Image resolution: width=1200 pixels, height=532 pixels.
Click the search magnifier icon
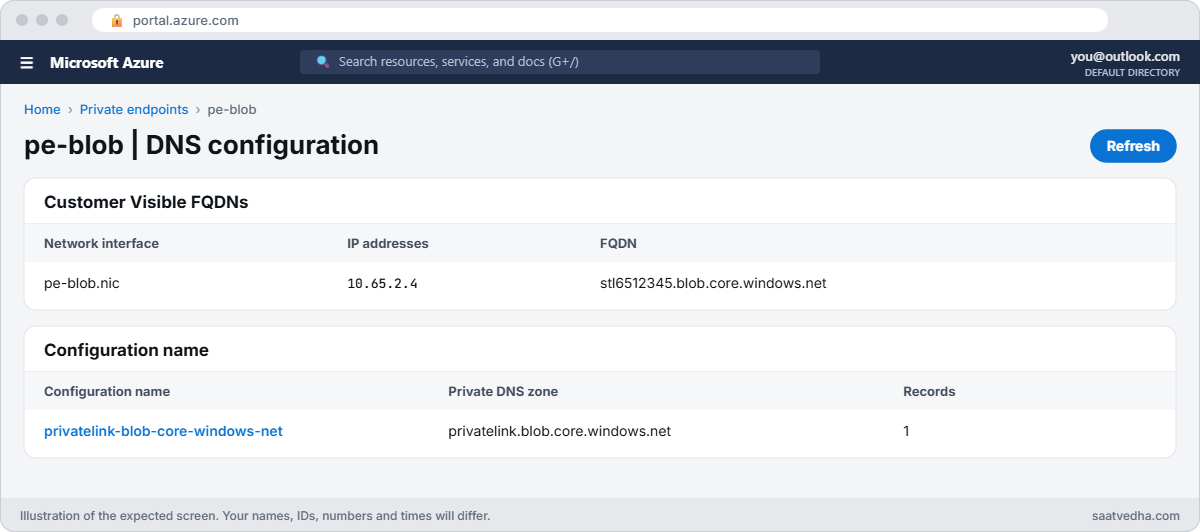323,62
